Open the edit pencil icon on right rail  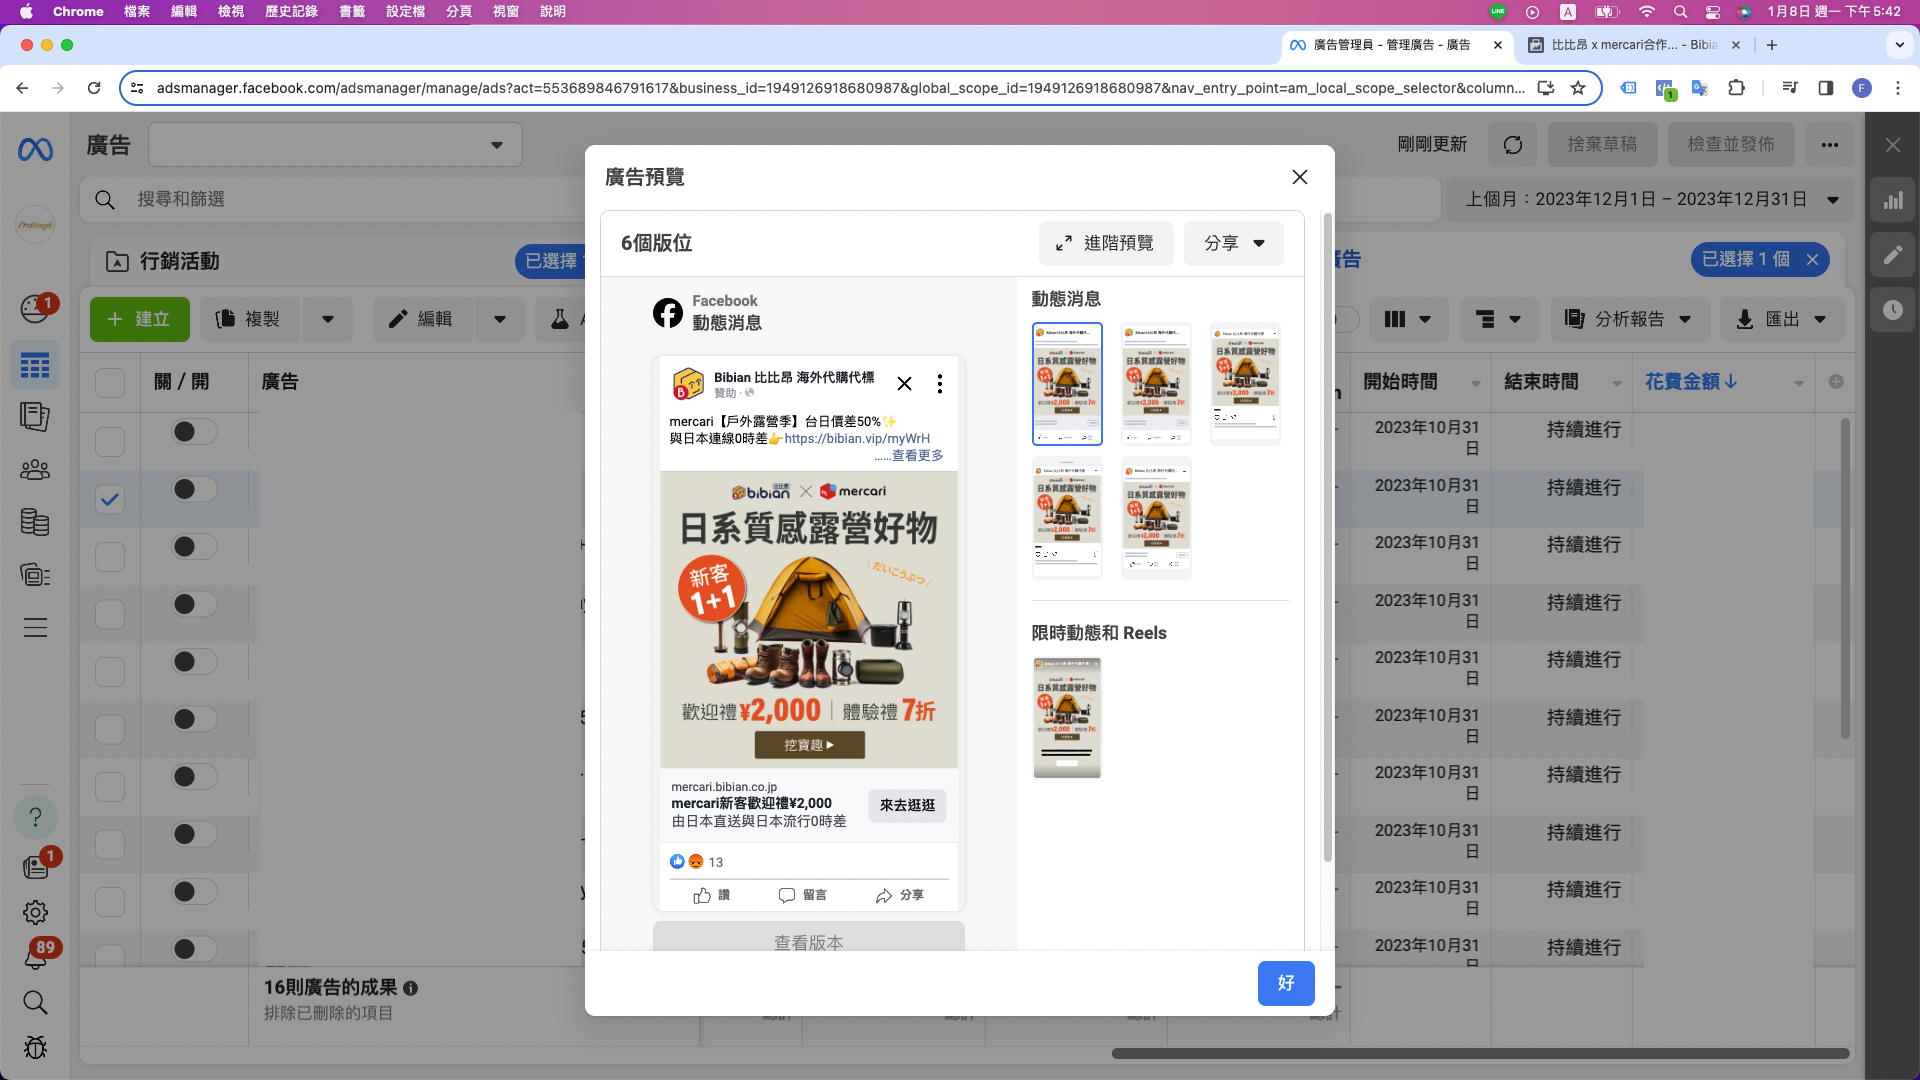click(1893, 255)
